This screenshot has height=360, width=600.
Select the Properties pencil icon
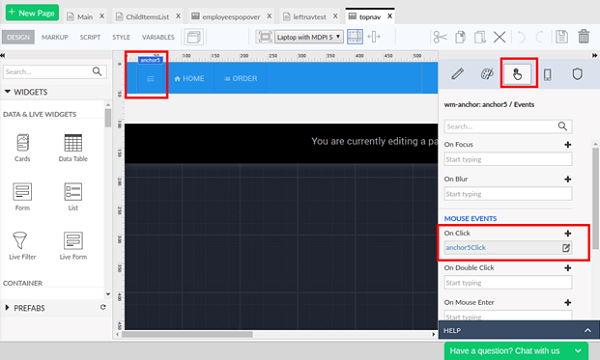click(457, 74)
